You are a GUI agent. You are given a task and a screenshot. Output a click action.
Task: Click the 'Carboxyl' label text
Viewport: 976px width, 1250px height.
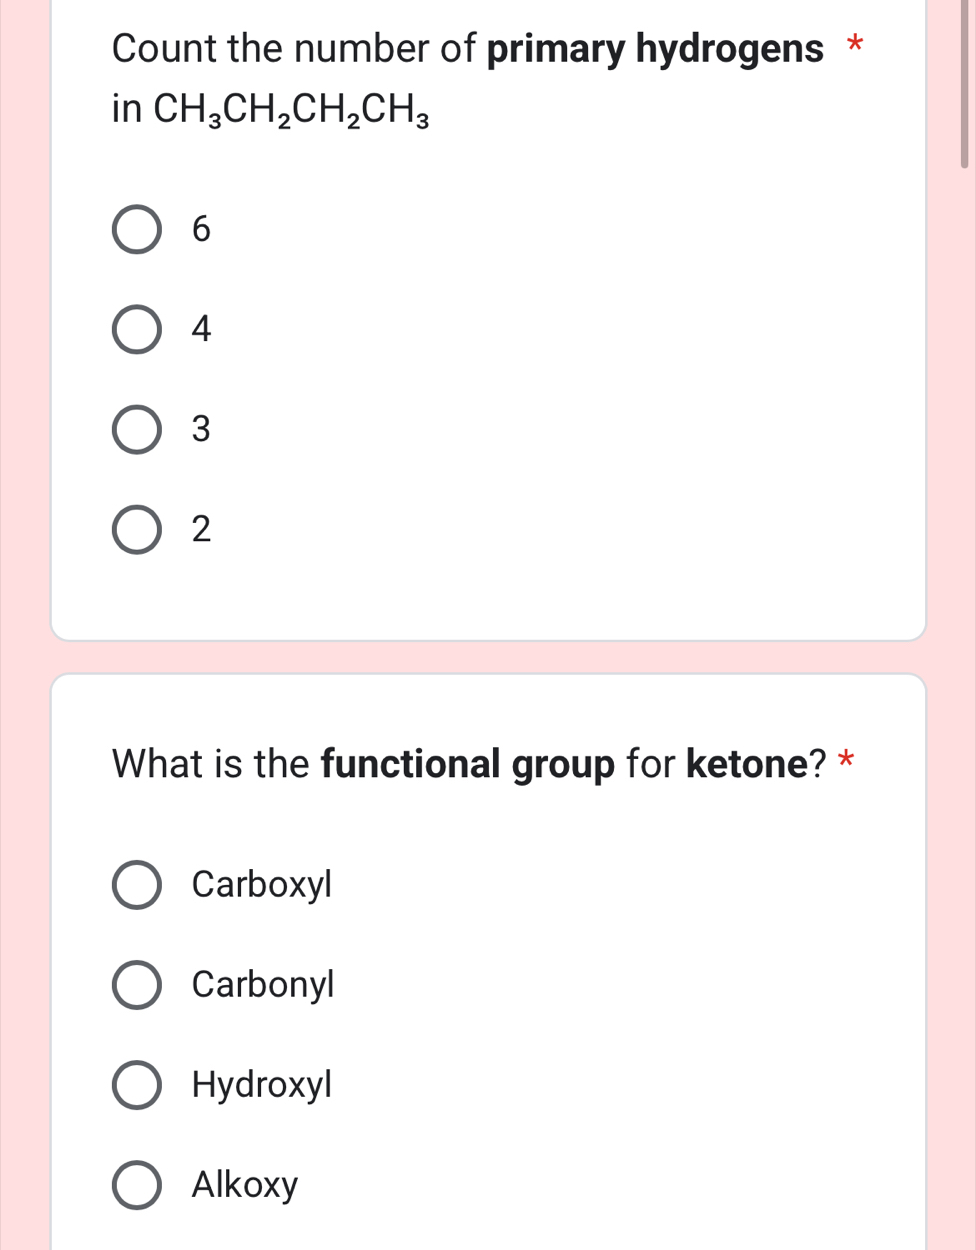click(x=261, y=885)
